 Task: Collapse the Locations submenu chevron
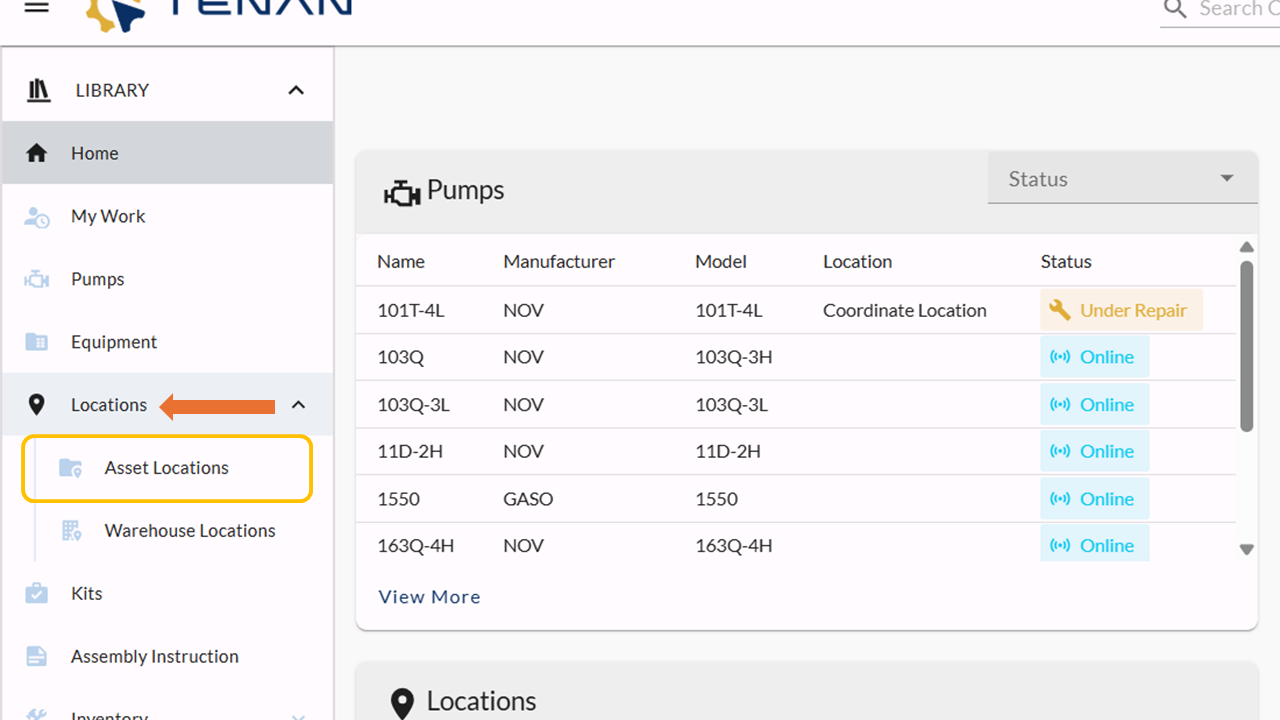[298, 405]
